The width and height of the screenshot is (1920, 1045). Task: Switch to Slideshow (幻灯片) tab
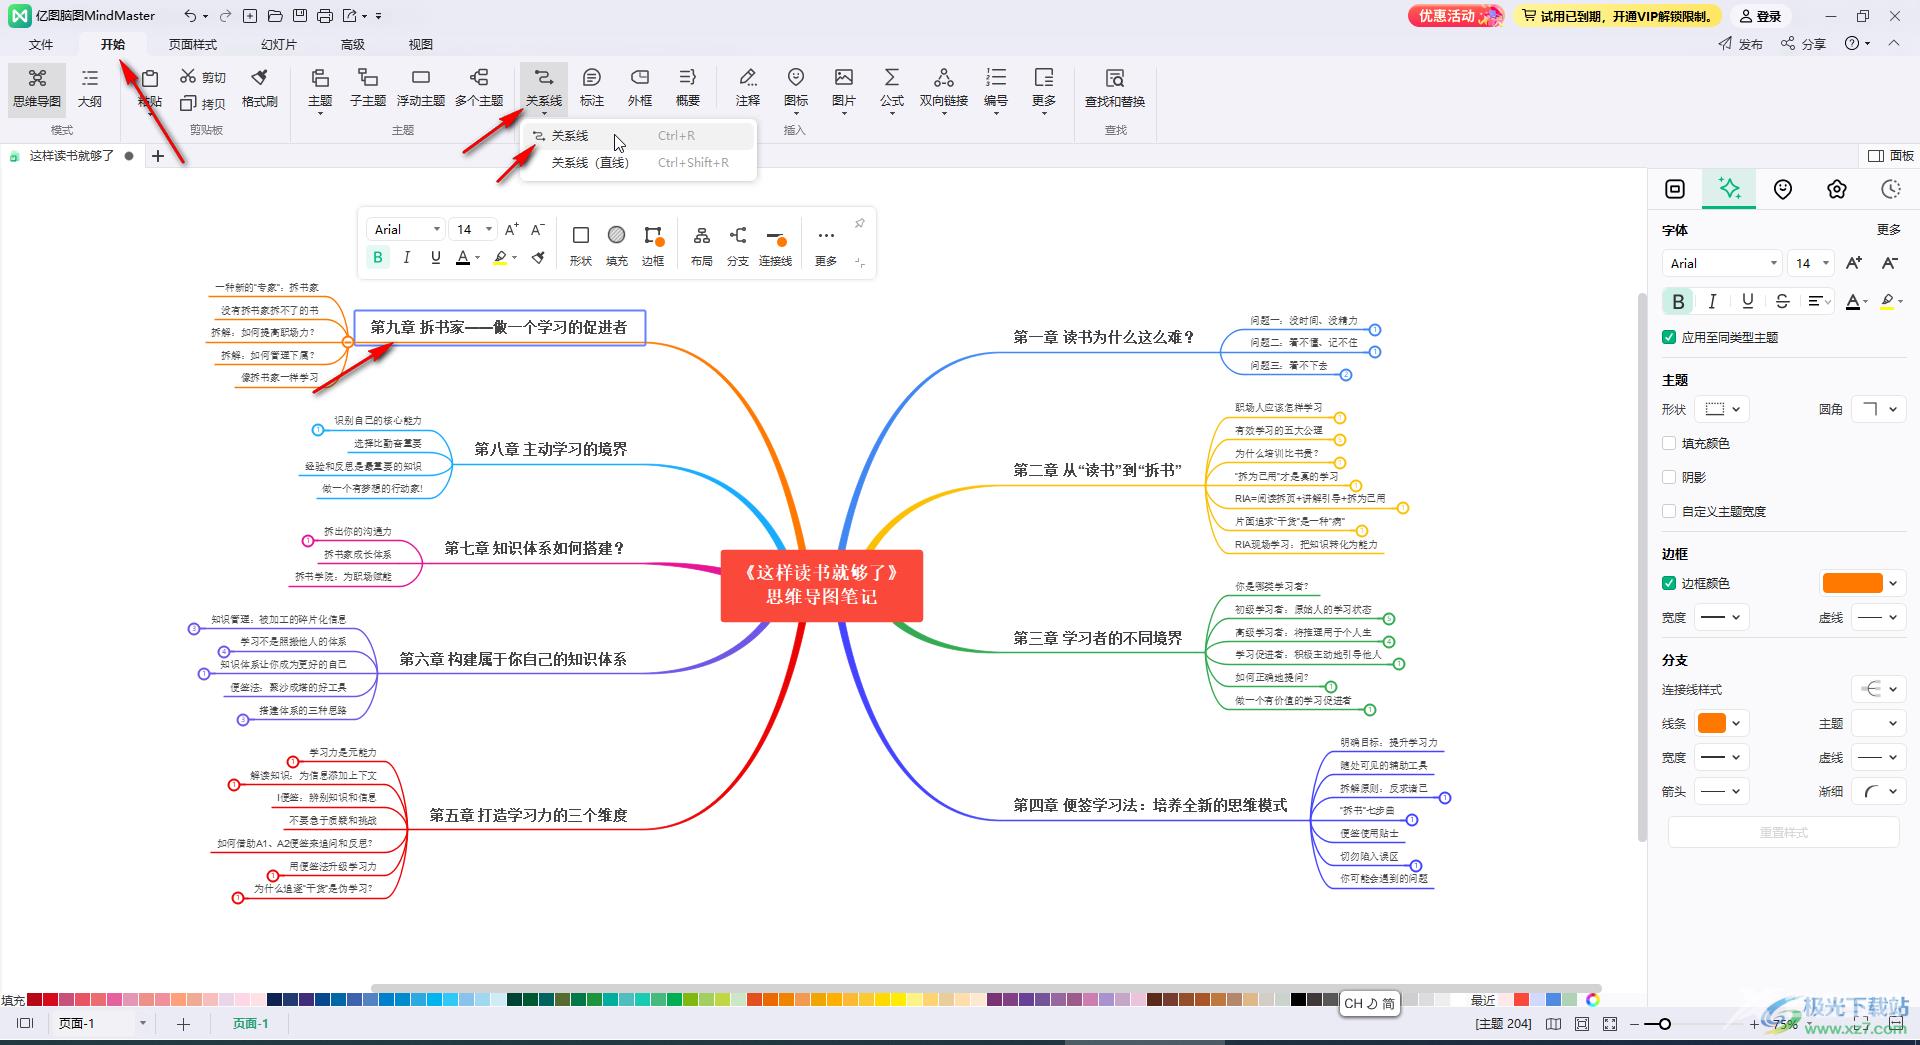click(279, 44)
